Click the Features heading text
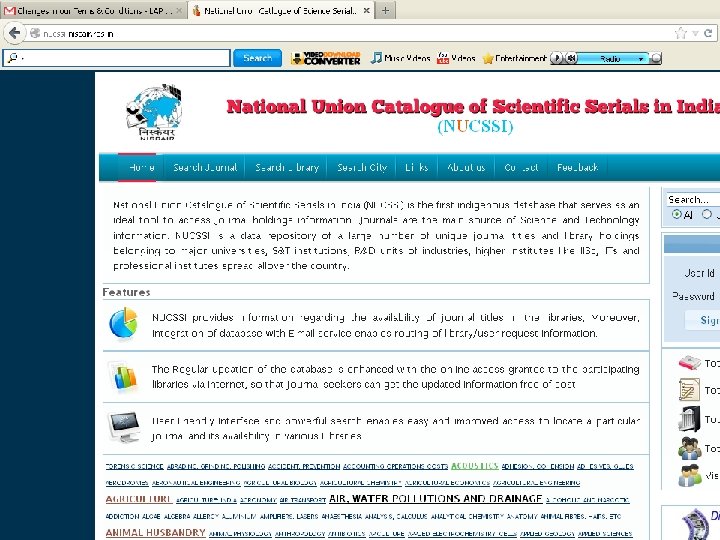 (x=126, y=292)
